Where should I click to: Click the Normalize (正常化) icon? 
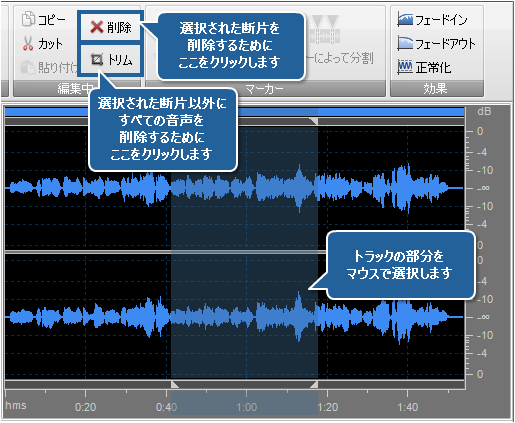pyautogui.click(x=405, y=67)
